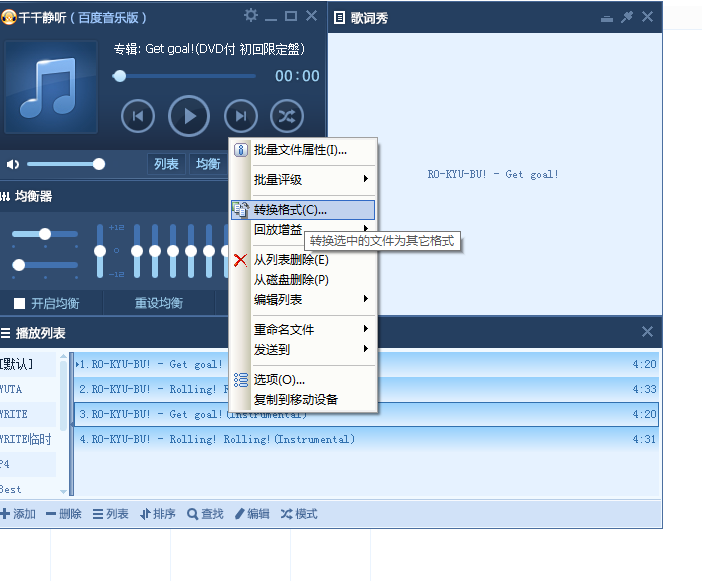Image resolution: width=702 pixels, height=581 pixels.
Task: Click the 添加 add button
Action: coord(18,514)
